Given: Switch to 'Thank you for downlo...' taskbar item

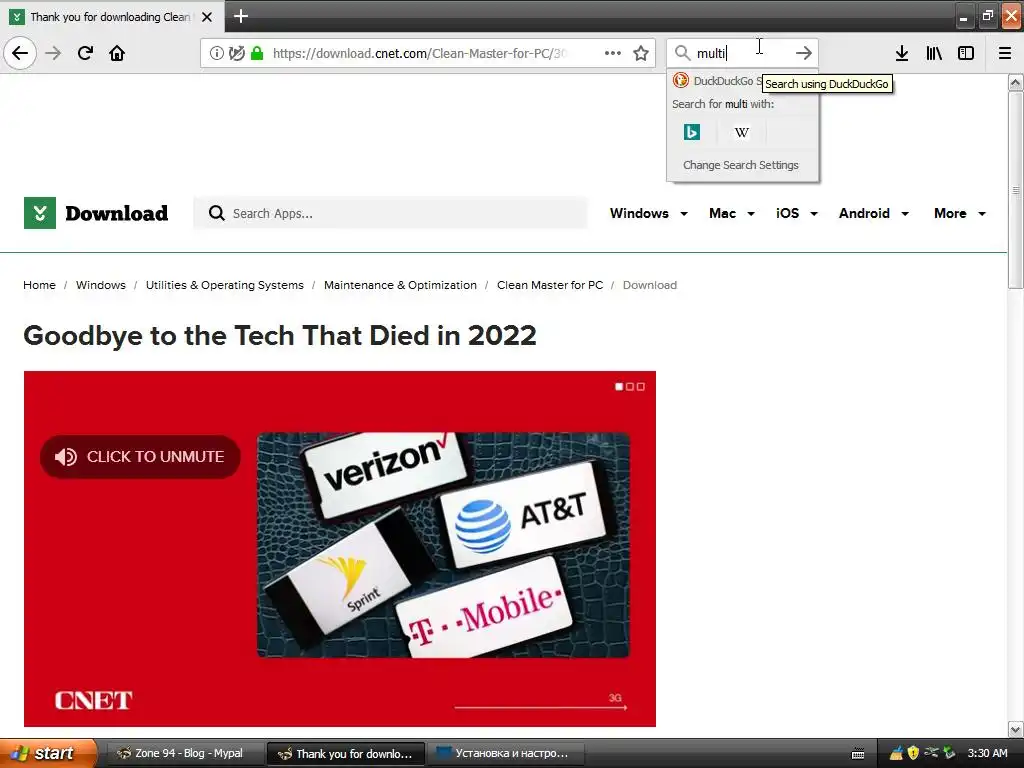Looking at the screenshot, I should pyautogui.click(x=346, y=754).
